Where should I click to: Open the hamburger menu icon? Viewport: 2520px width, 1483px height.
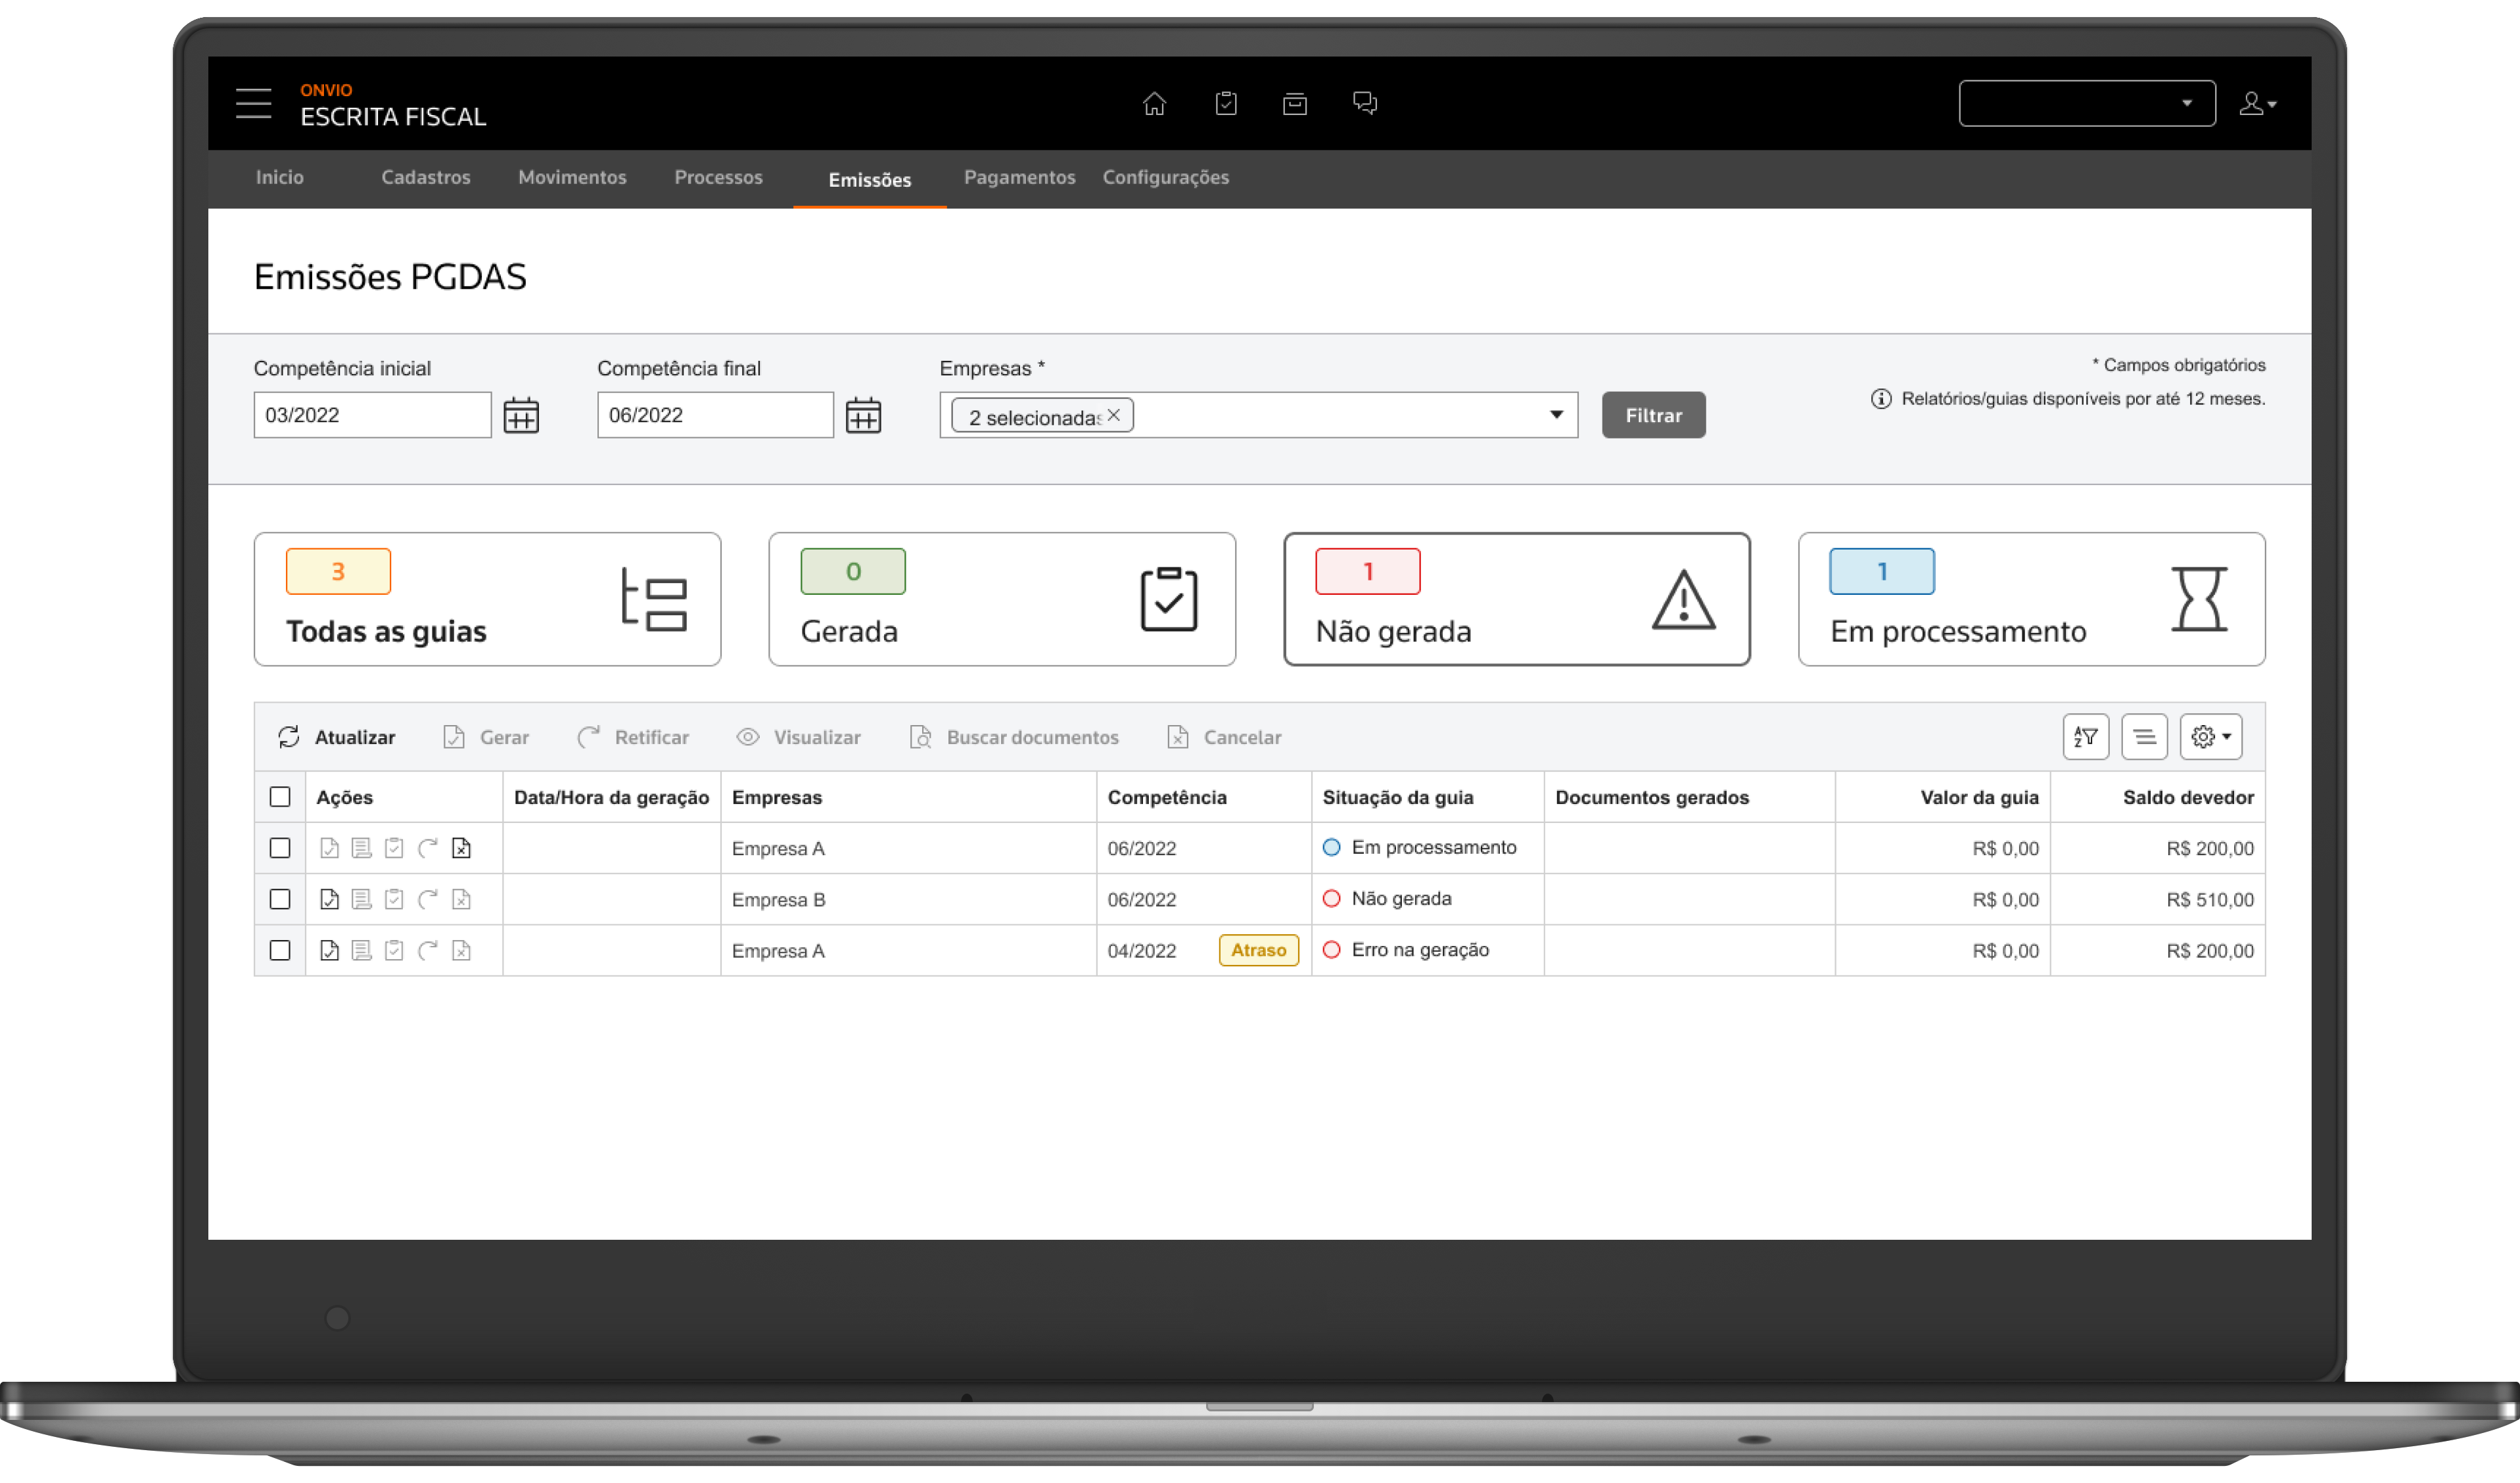coord(253,103)
